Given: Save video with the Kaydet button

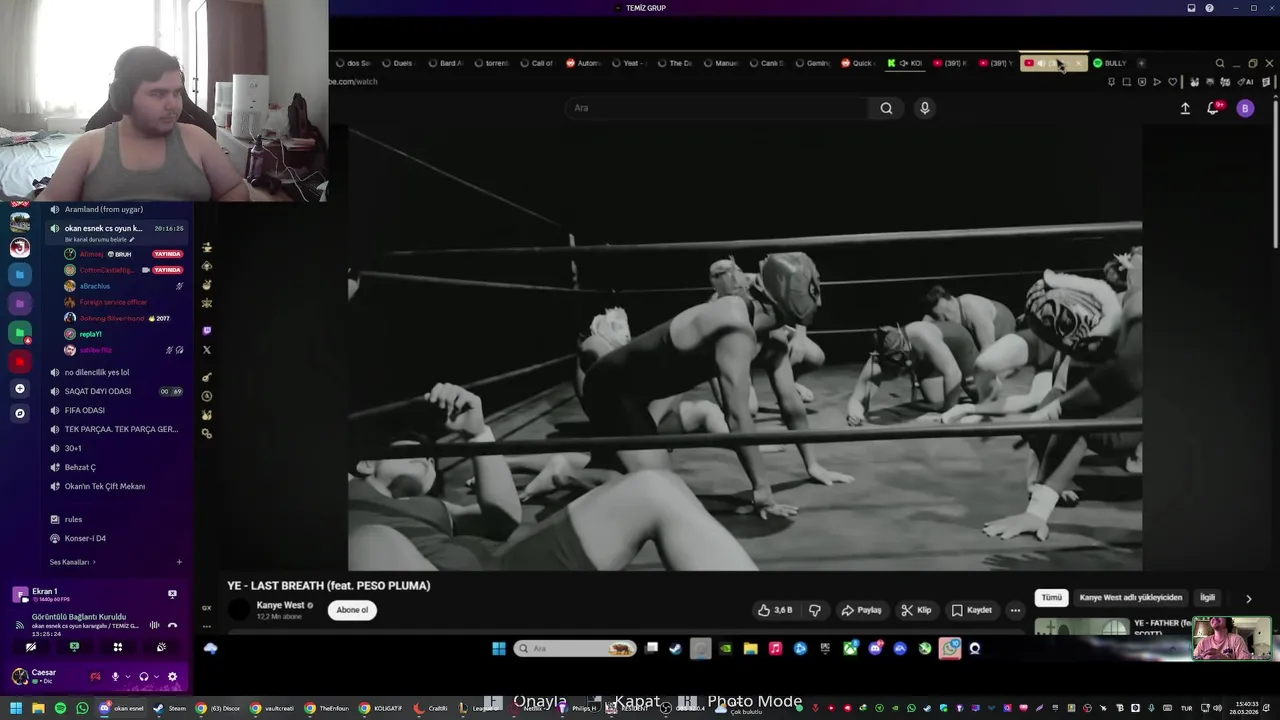Looking at the screenshot, I should click(x=971, y=610).
